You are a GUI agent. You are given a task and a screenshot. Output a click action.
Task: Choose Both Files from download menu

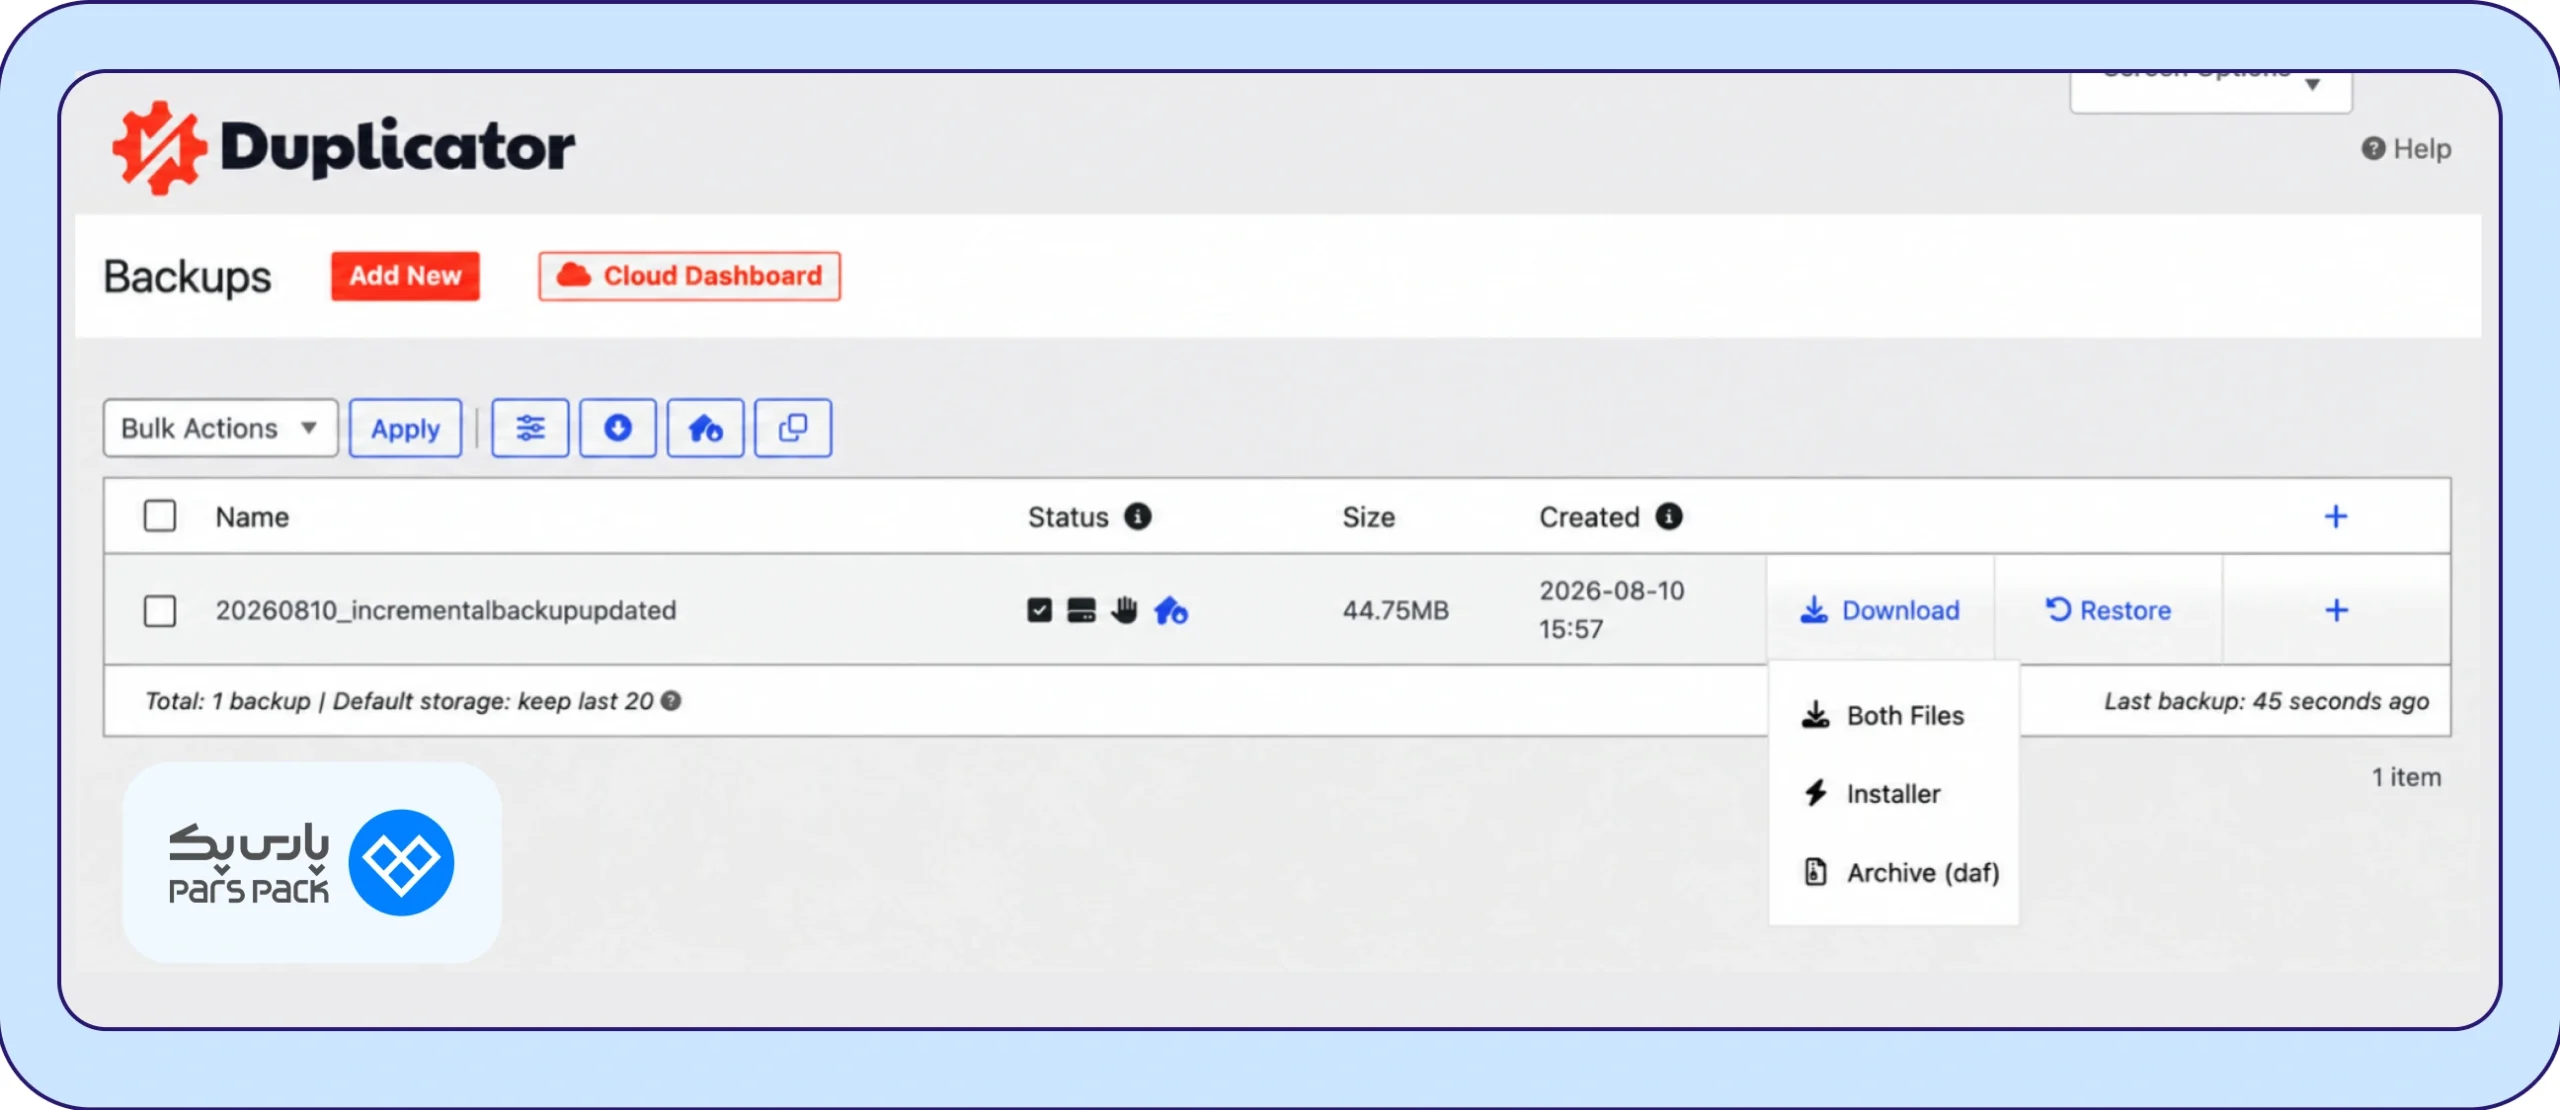[1884, 716]
